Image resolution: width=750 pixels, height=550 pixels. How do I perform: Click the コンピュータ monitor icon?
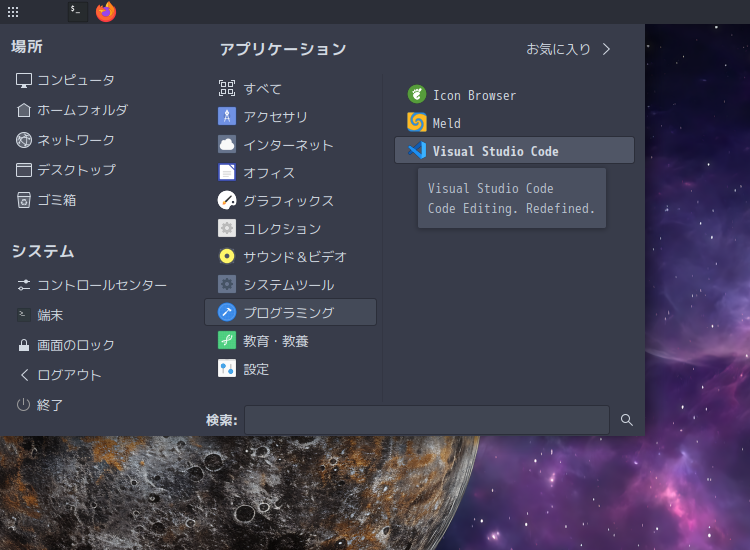(x=24, y=80)
